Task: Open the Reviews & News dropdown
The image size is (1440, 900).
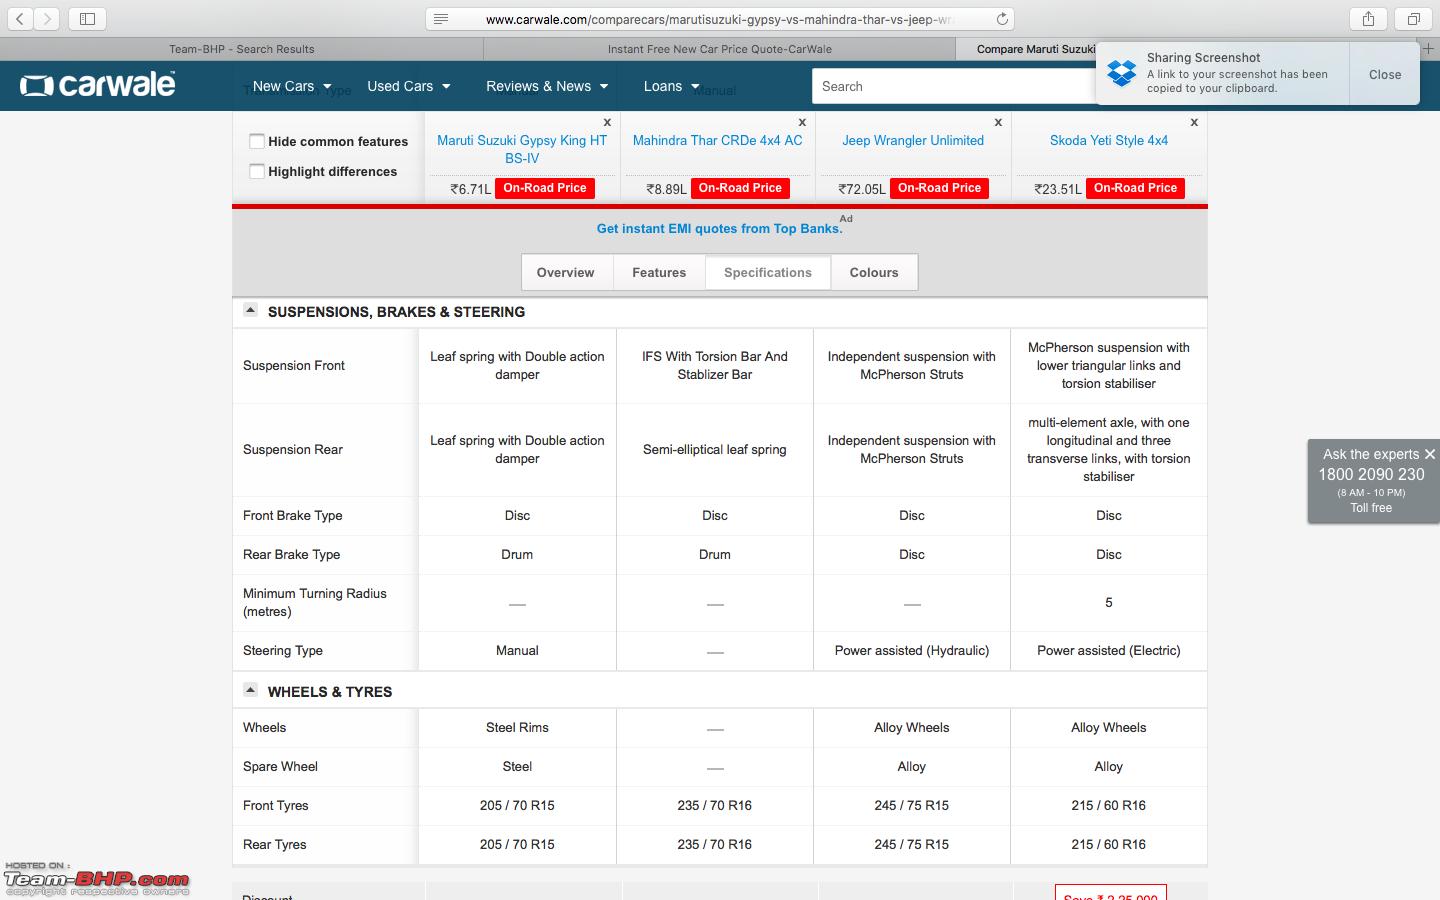Action: tap(547, 86)
